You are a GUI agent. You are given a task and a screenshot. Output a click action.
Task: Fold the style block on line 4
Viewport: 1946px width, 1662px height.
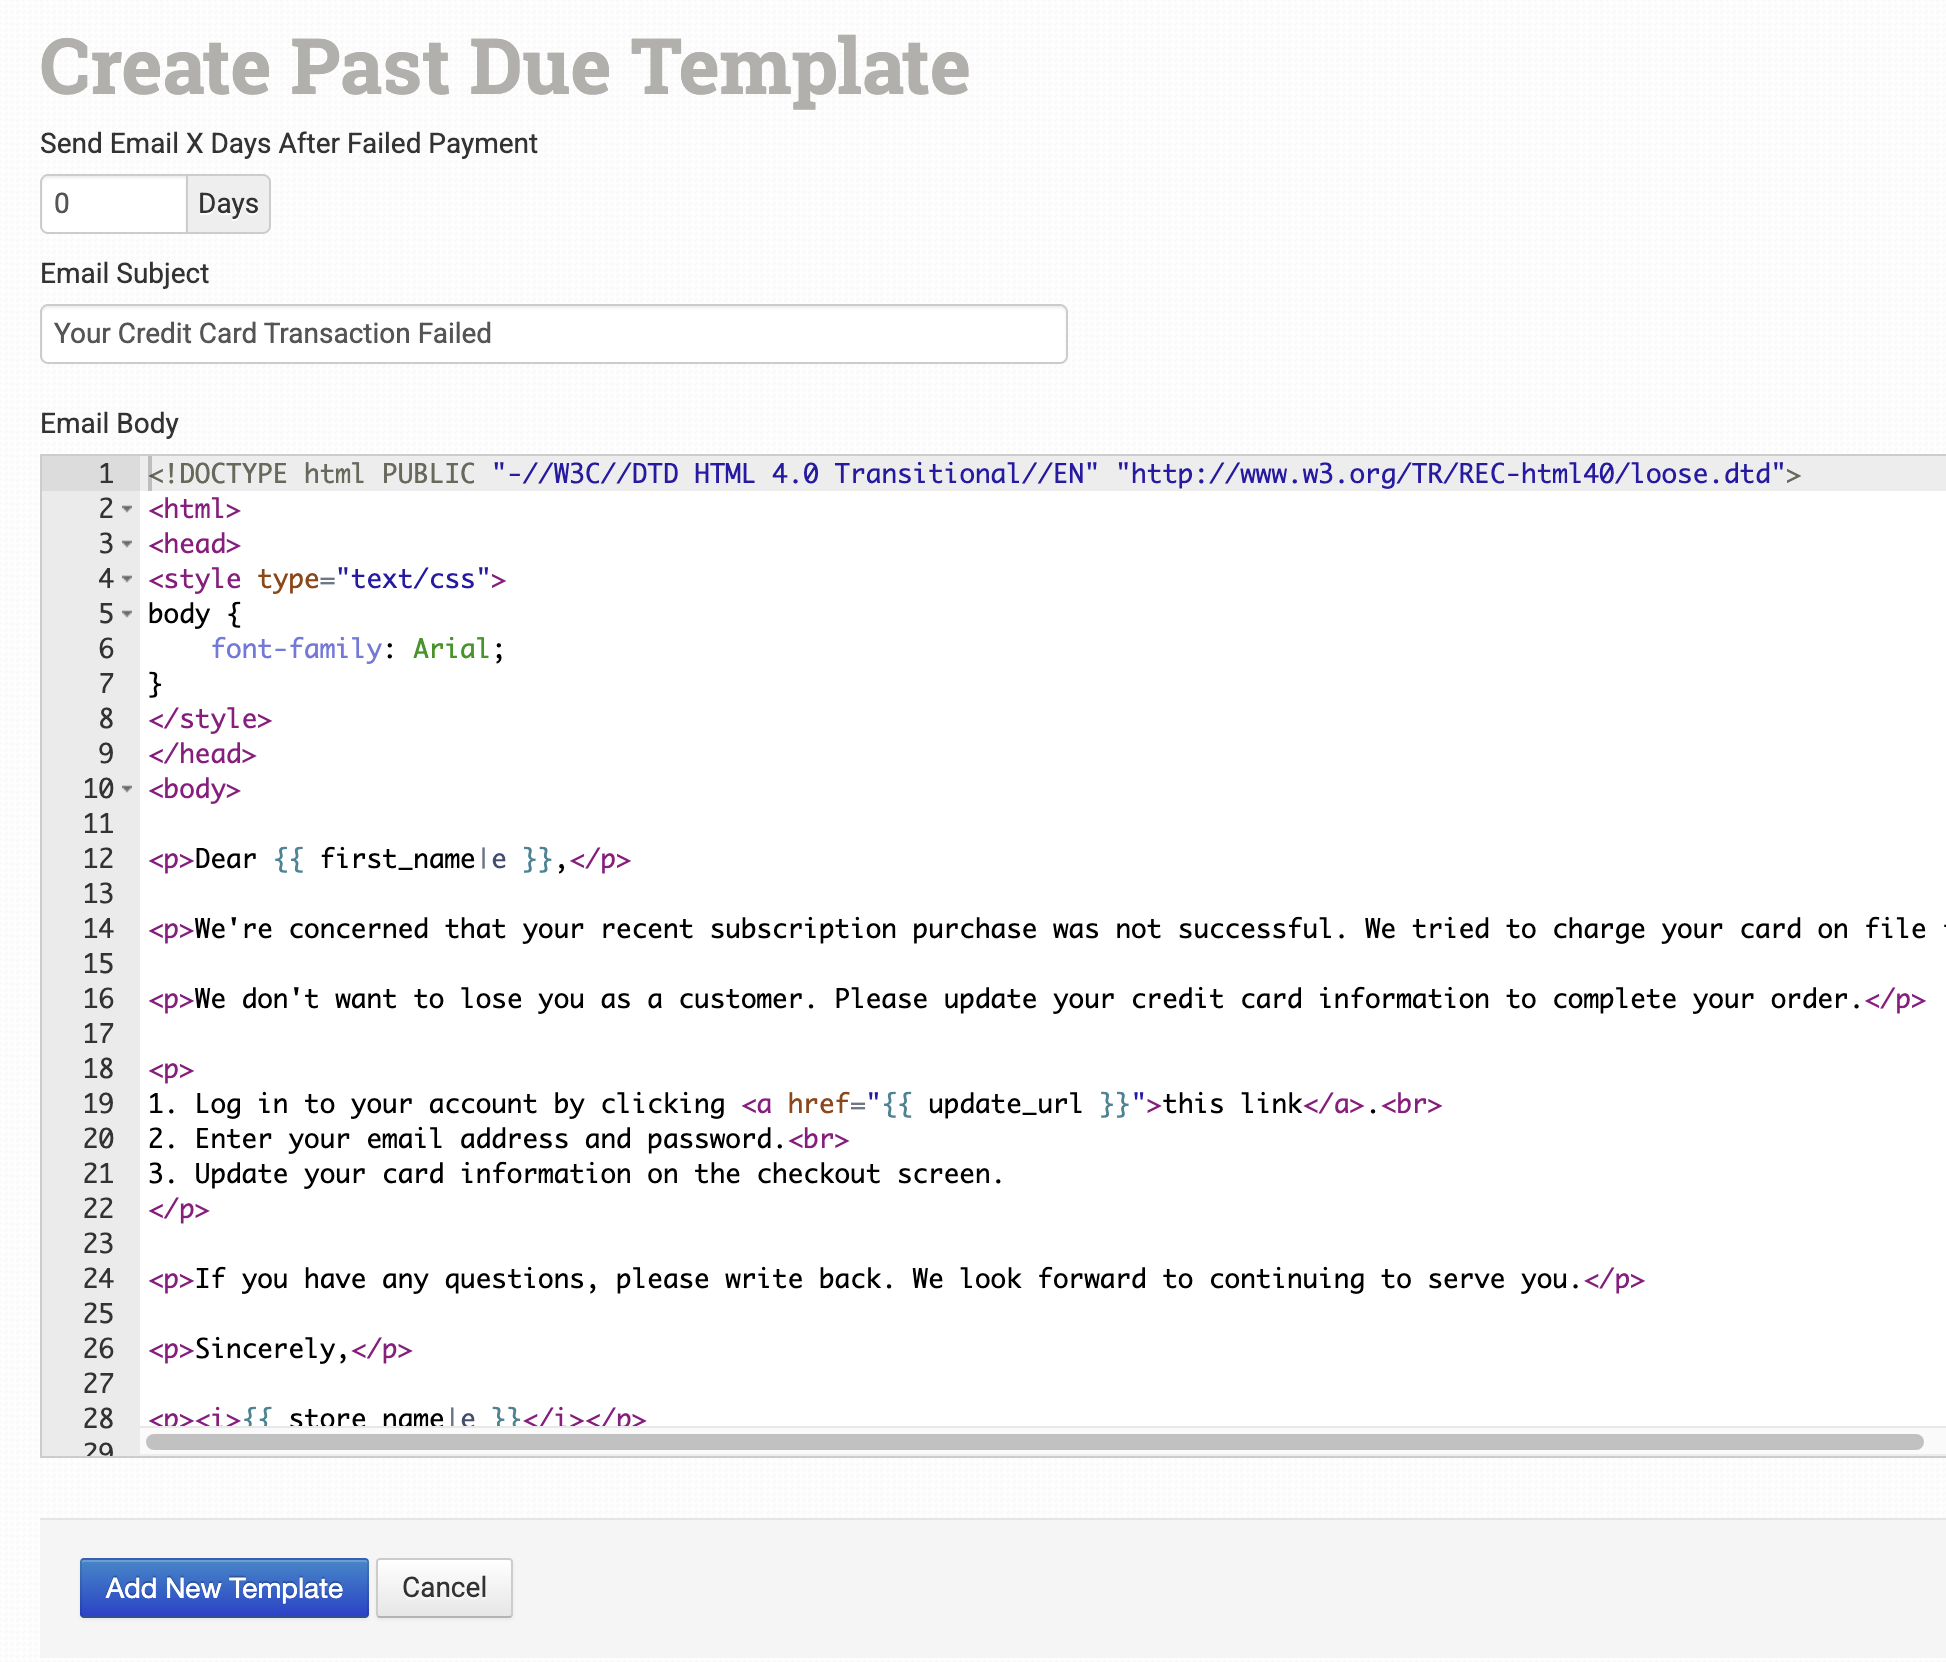(x=127, y=579)
